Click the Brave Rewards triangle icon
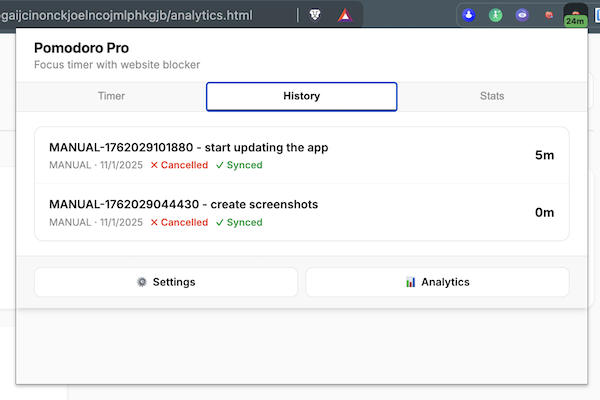 tap(345, 15)
